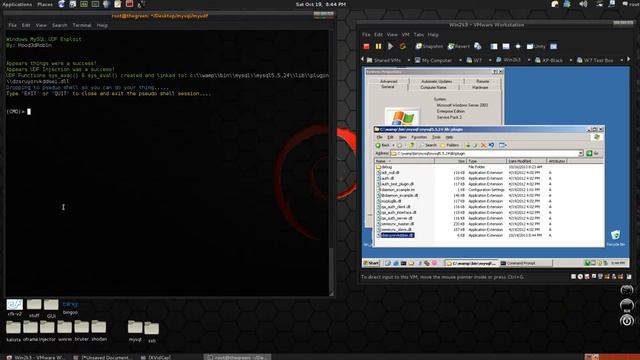
Task: Click the red Power Off button in VMware
Action: pos(366,47)
